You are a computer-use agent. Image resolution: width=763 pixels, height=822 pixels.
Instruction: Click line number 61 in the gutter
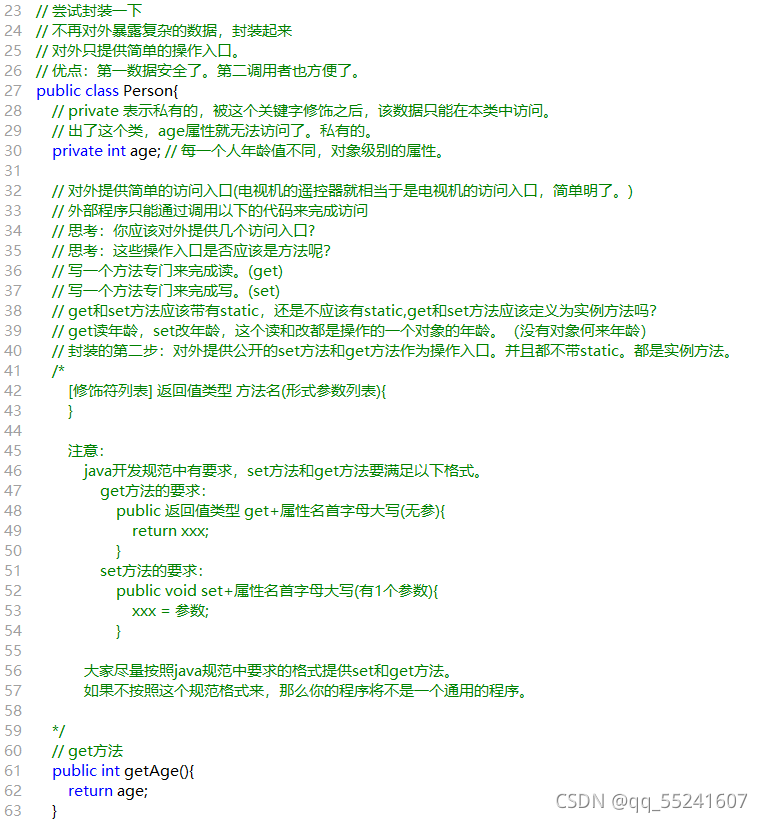click(13, 771)
